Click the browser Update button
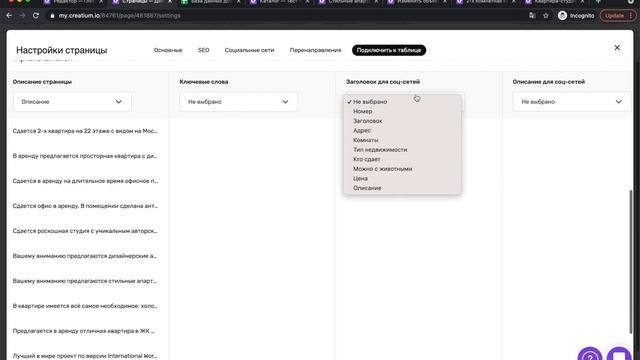 click(617, 16)
